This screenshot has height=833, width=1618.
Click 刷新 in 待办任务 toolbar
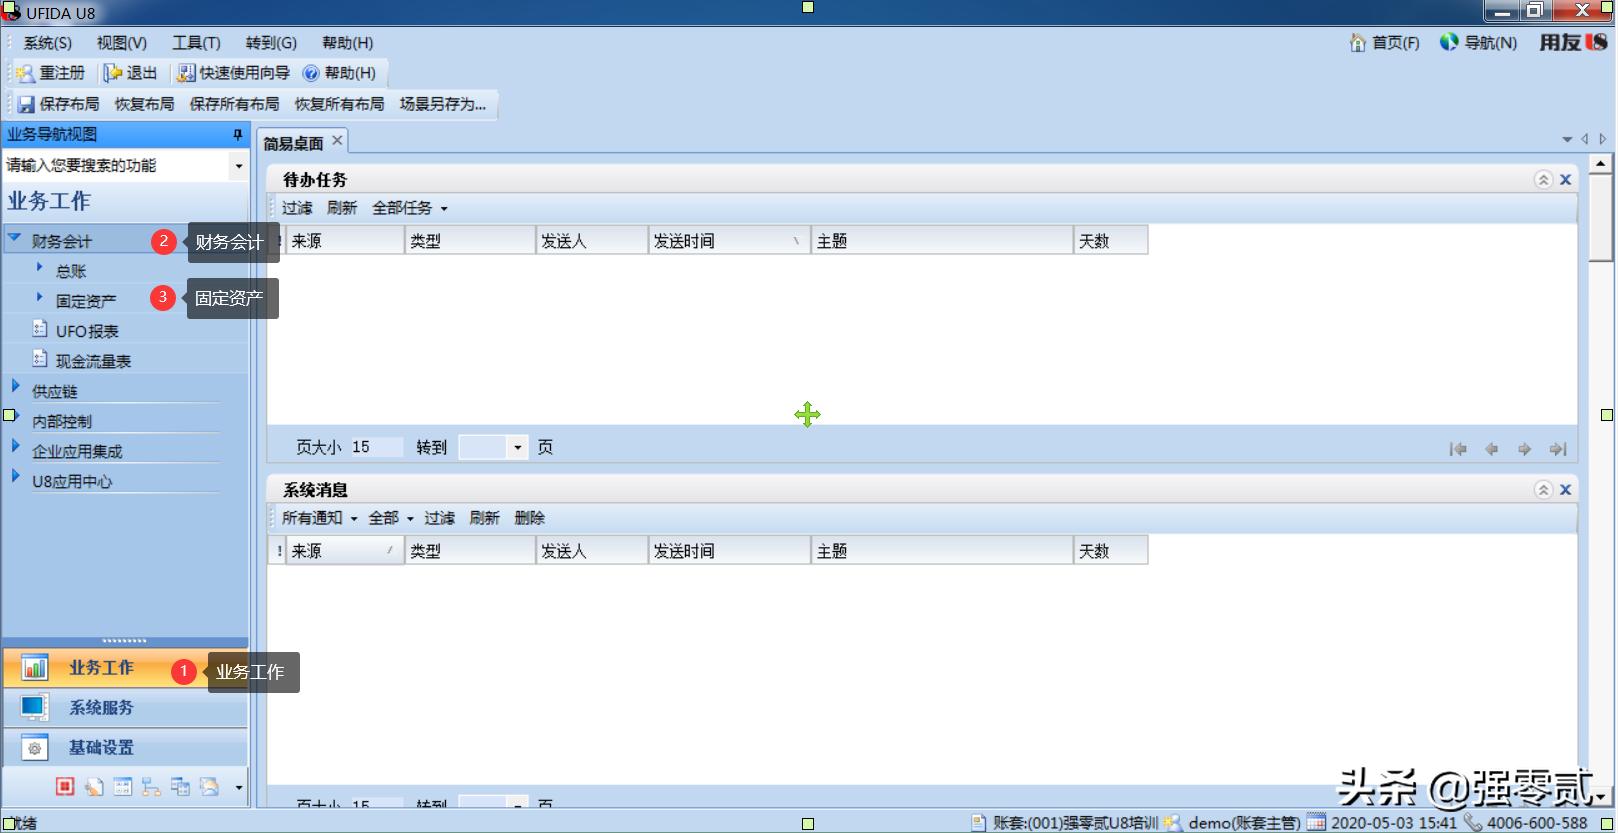coord(342,208)
